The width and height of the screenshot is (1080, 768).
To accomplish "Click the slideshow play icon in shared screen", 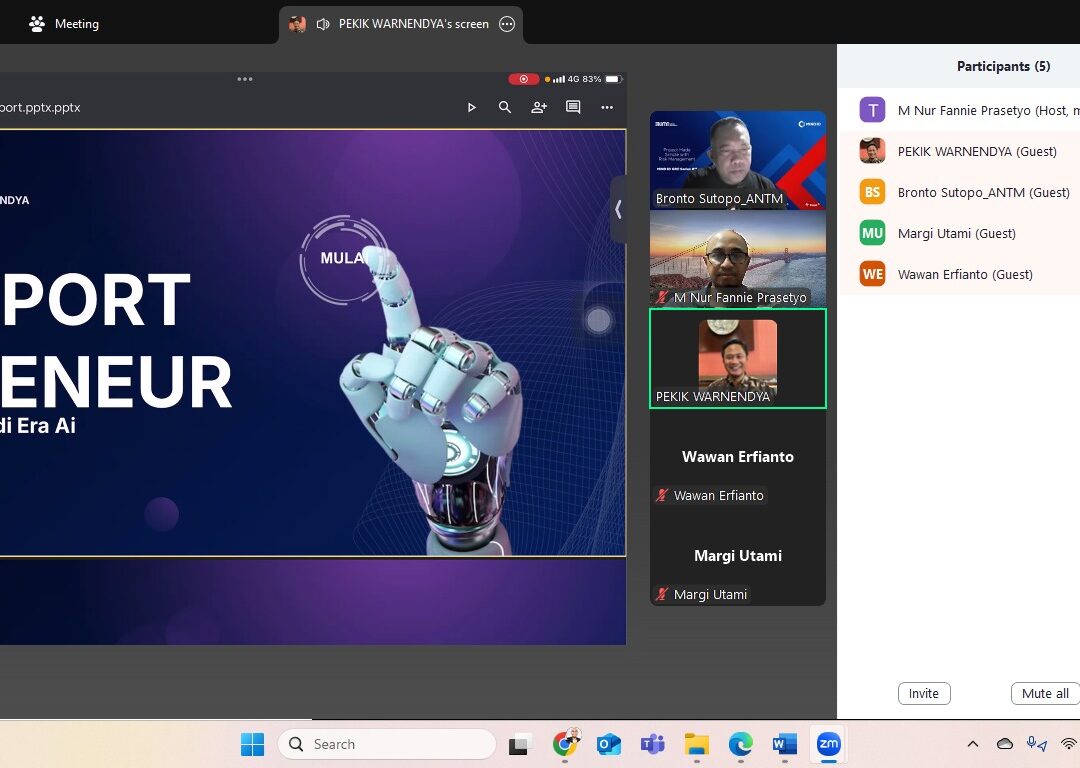I will coord(471,107).
